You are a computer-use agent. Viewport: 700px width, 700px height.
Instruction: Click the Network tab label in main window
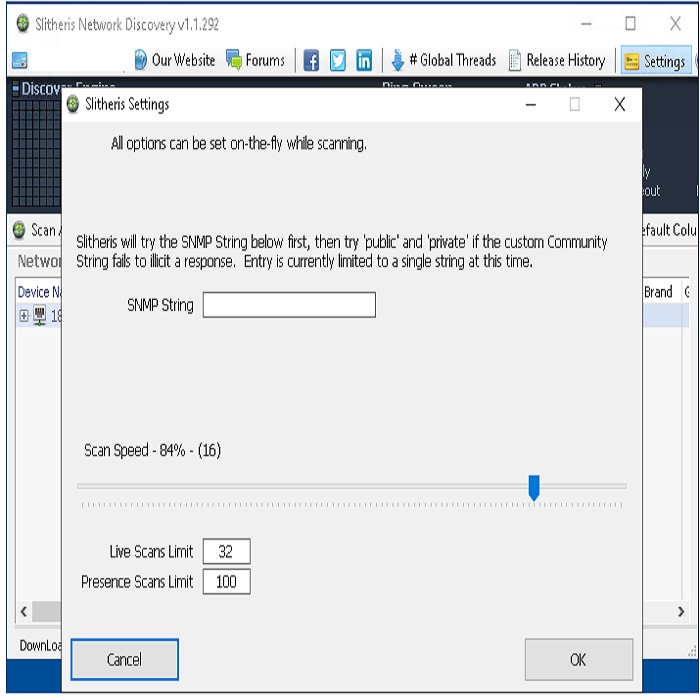pos(39,261)
